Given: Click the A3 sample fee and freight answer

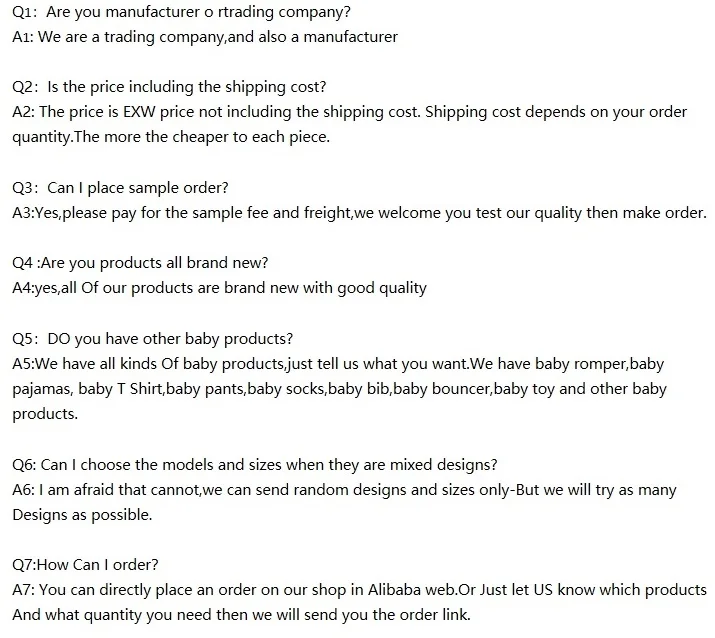Looking at the screenshot, I should [359, 212].
